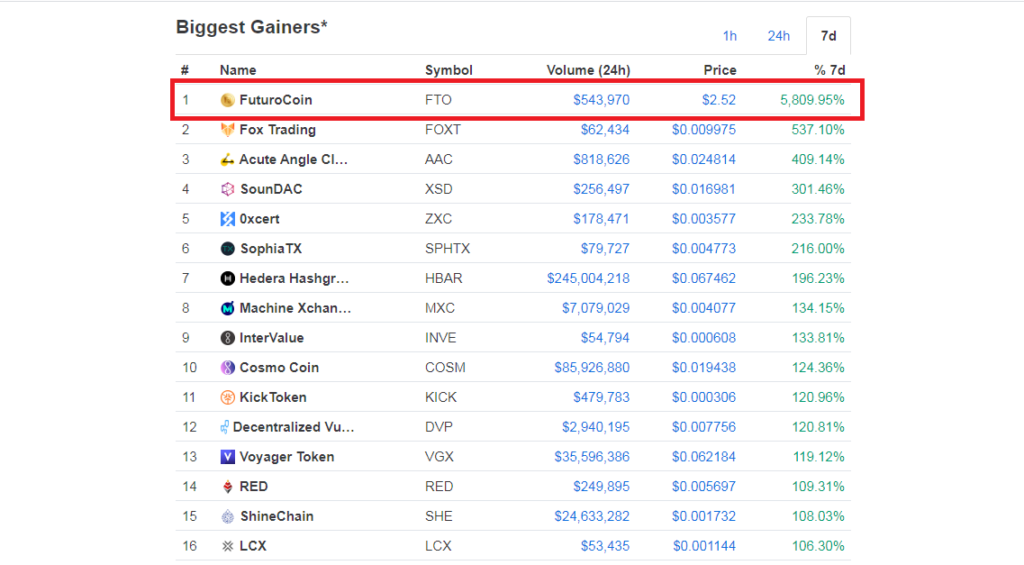Open the ShineChain coin name link
The height and width of the screenshot is (565, 1024).
click(x=276, y=517)
